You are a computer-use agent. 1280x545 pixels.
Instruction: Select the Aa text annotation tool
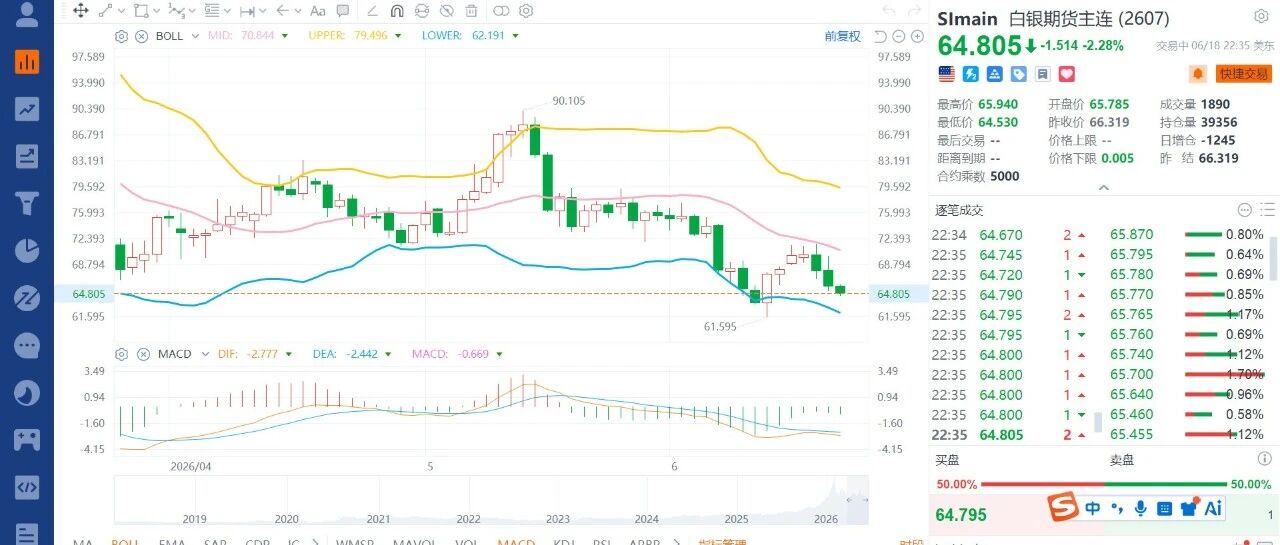317,11
